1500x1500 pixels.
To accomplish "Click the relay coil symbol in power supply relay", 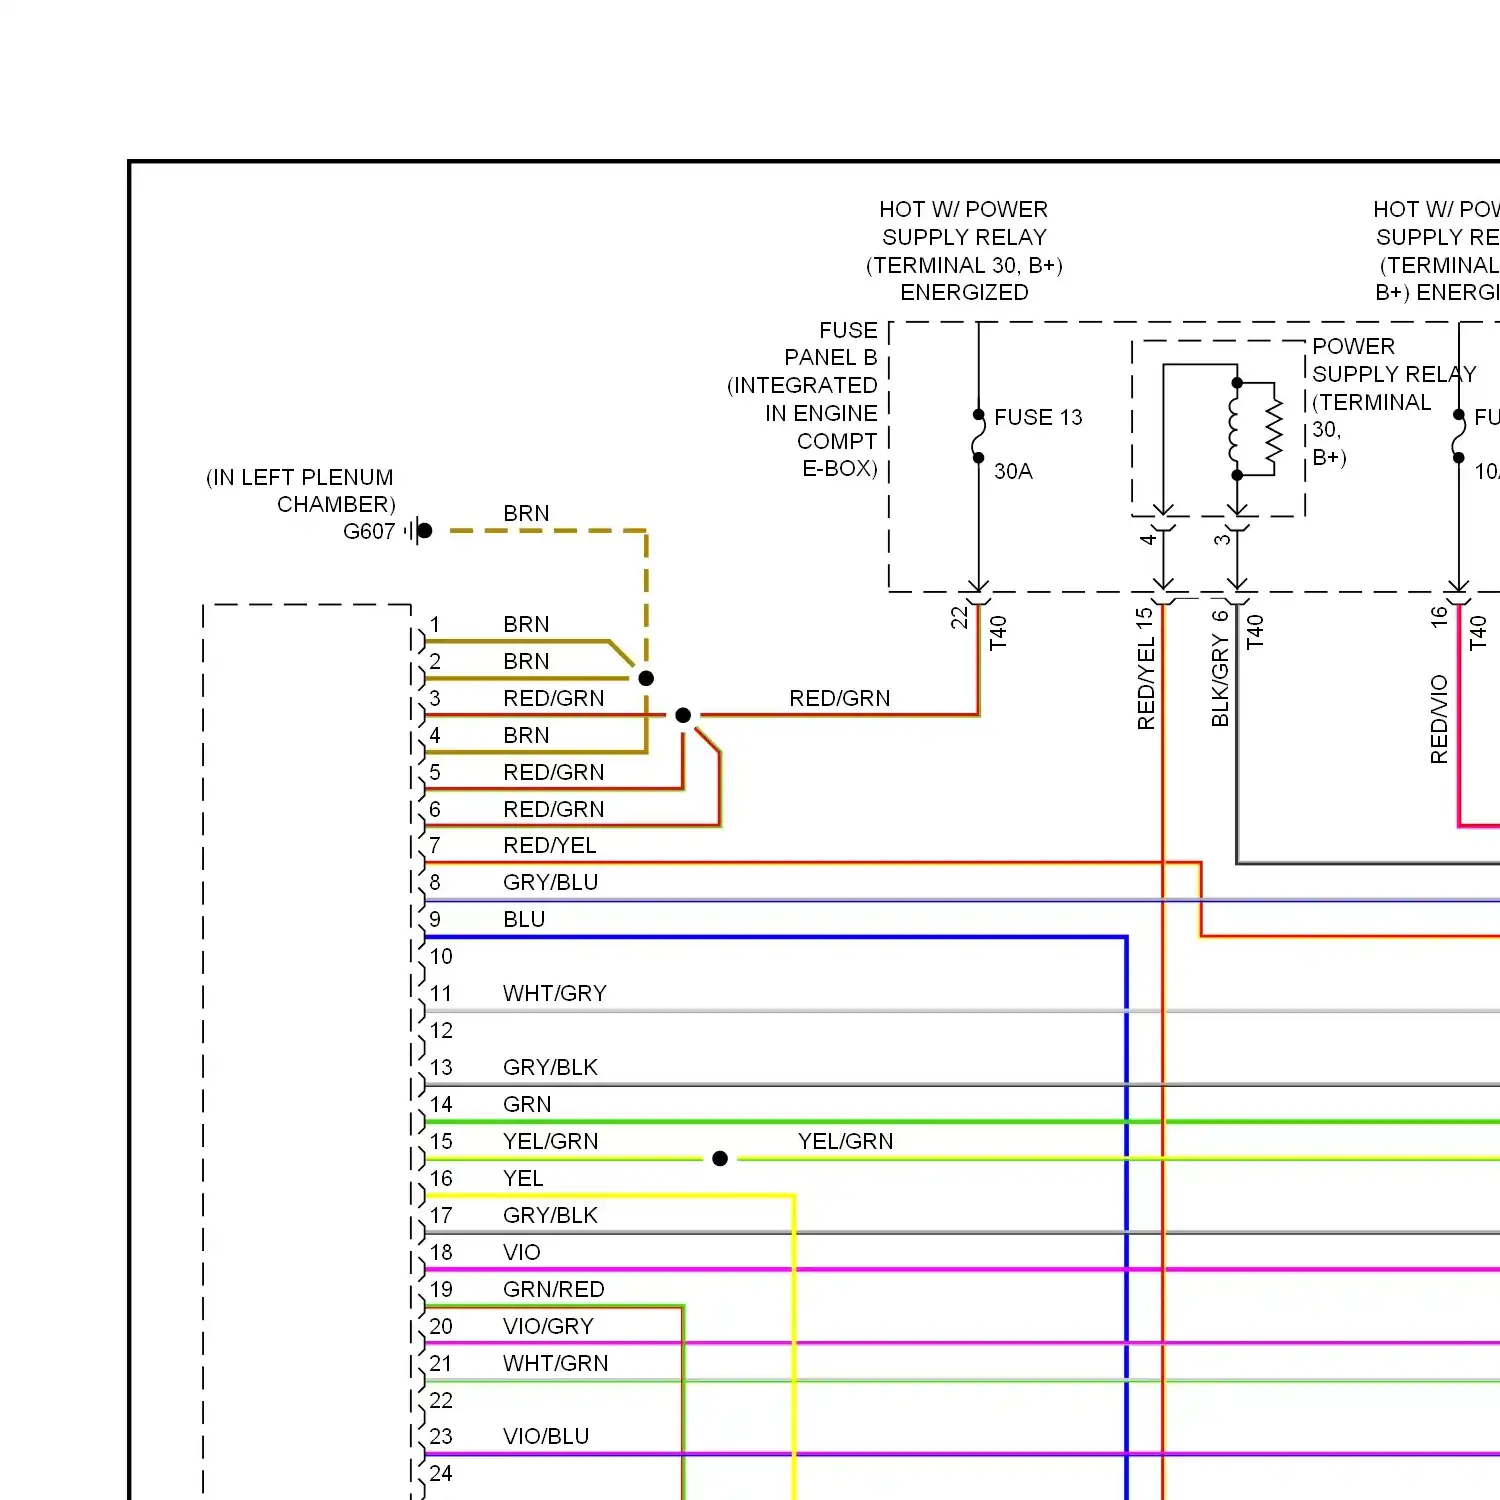I will (1235, 429).
